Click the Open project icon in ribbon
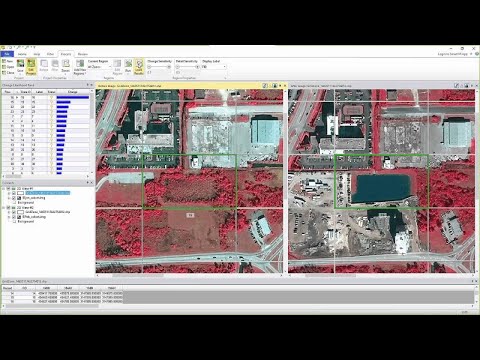This screenshot has width=480, height=360. (x=4, y=67)
